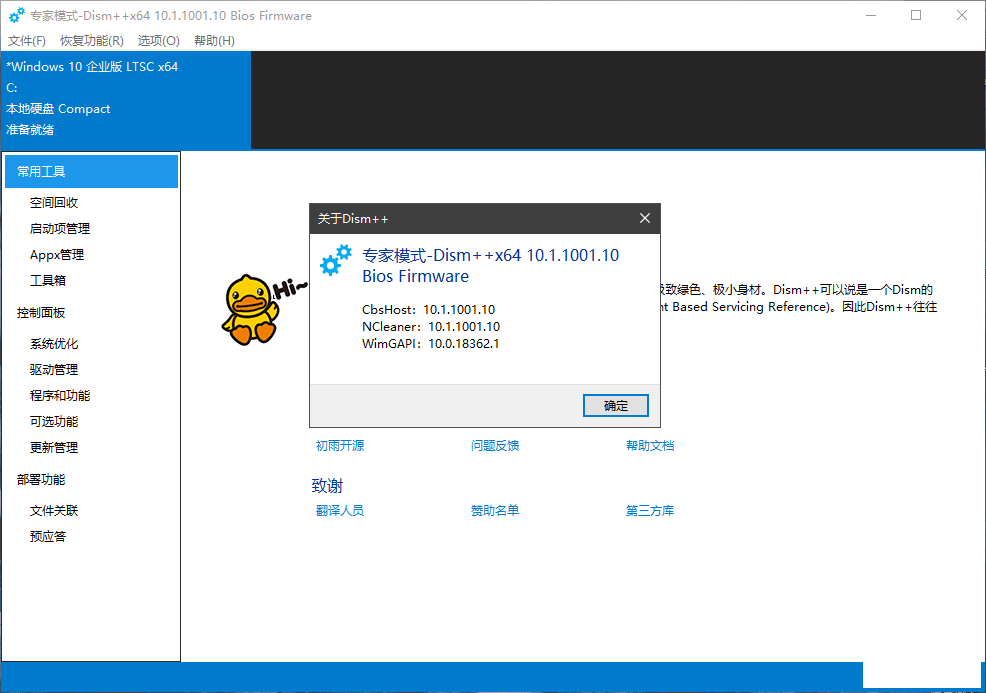Select the Windows 10 企业版 LTSC x64 image tile
The height and width of the screenshot is (693, 986).
[126, 100]
